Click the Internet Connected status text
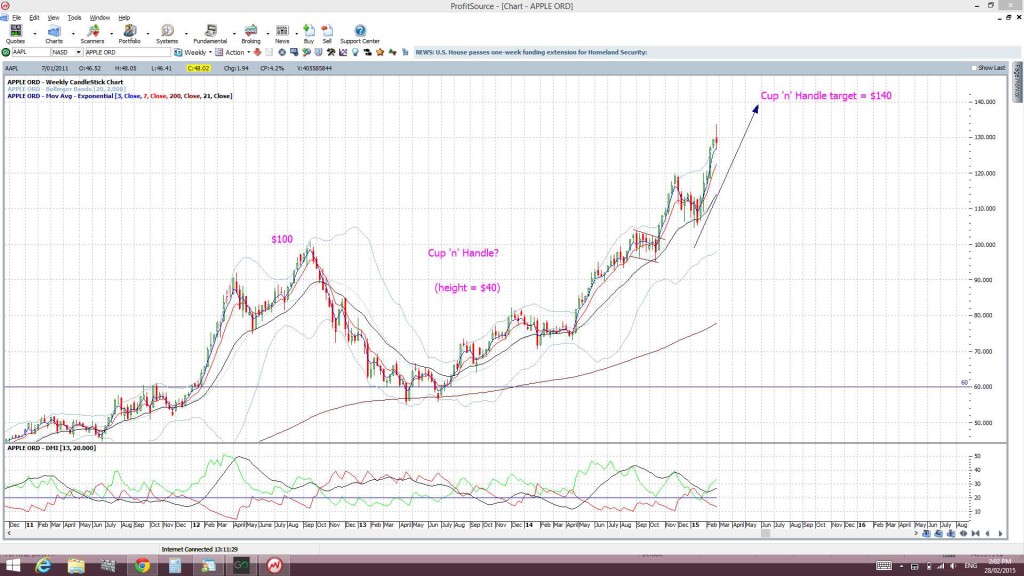 (x=200, y=550)
